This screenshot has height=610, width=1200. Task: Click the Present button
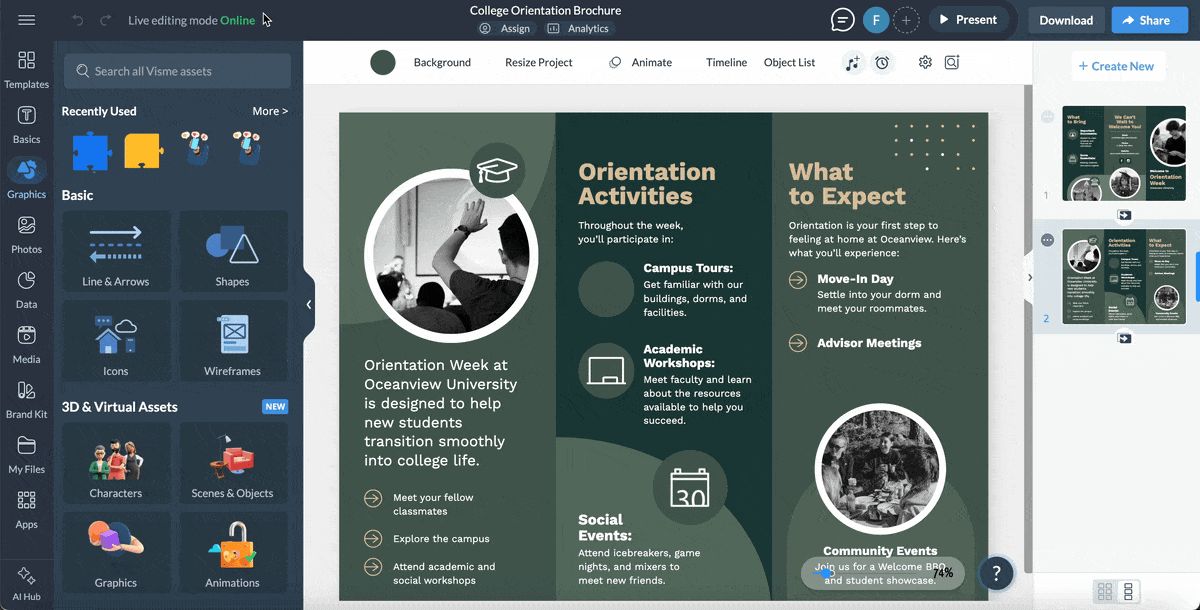click(x=967, y=20)
